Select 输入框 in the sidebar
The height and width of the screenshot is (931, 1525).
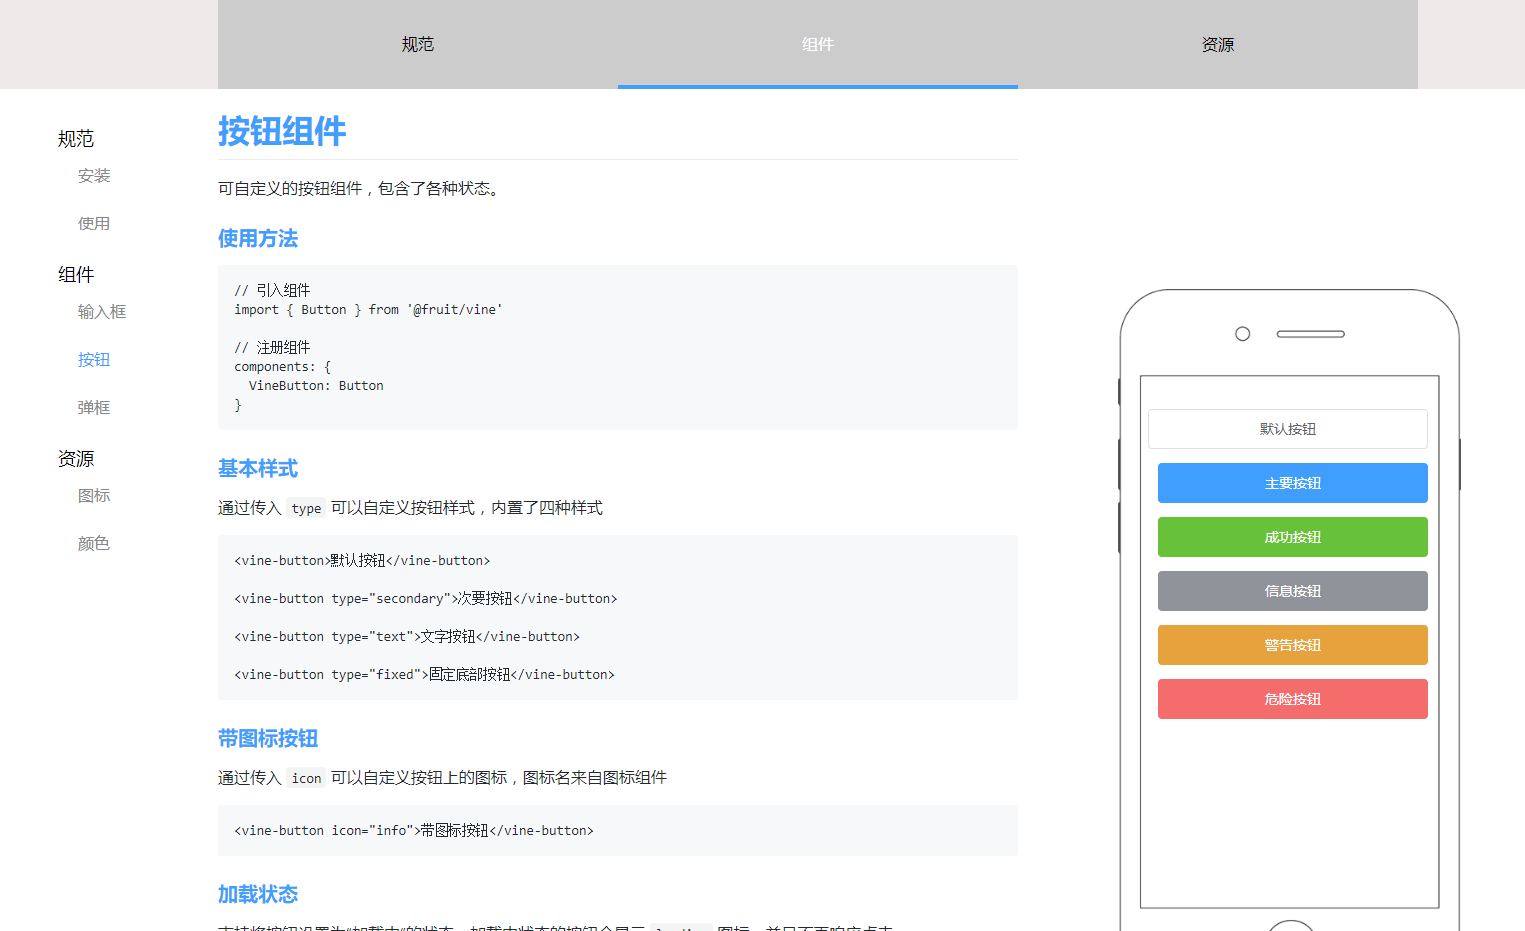[102, 312]
